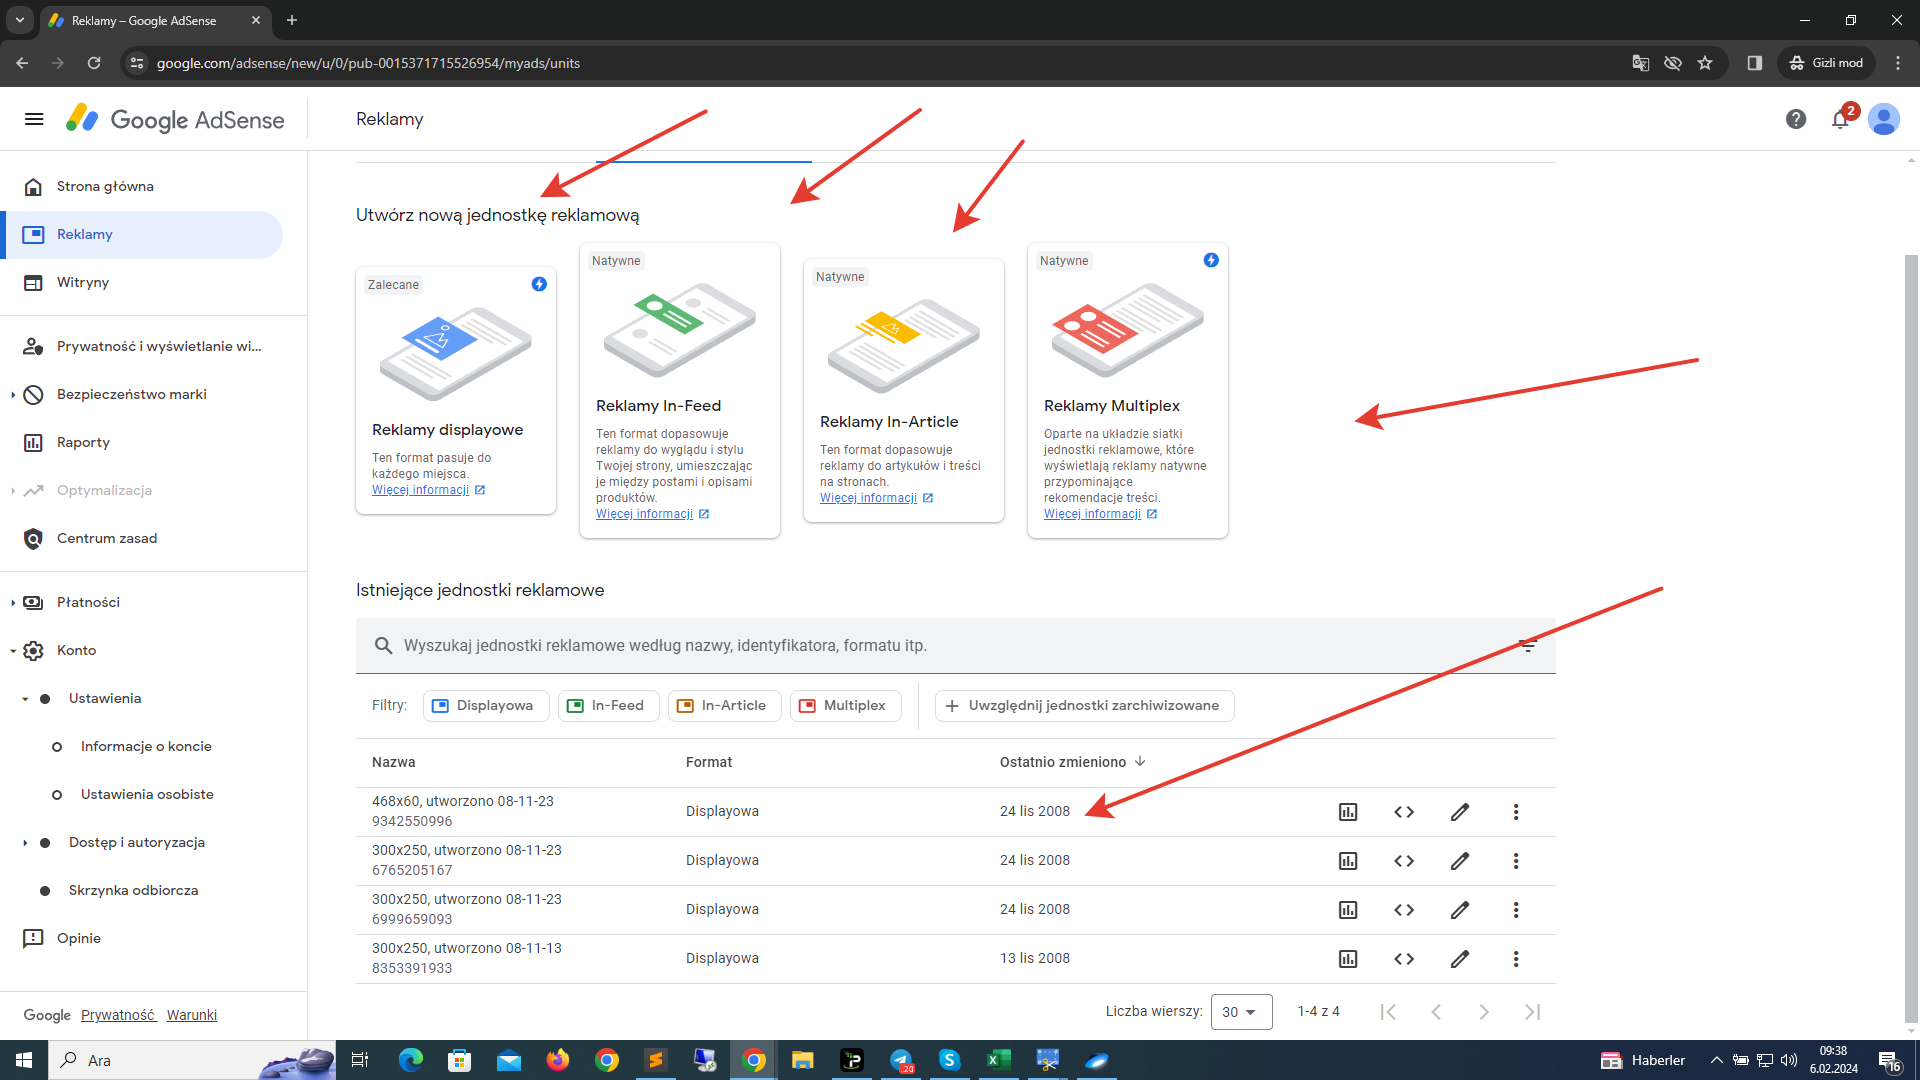Open Informacje o koncie

[146, 747]
